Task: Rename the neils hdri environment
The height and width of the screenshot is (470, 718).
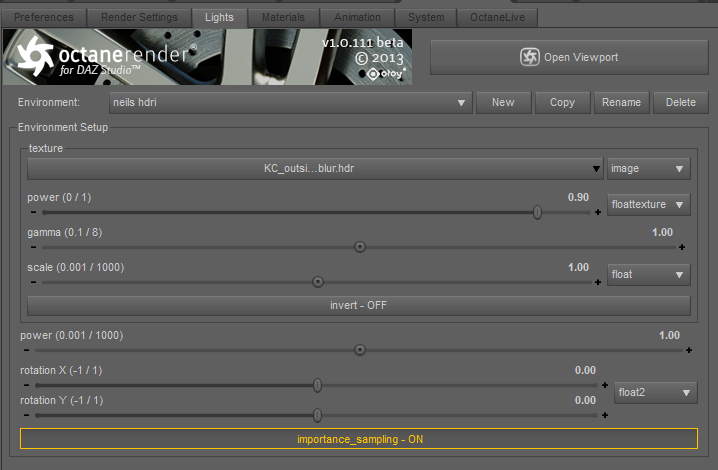Action: coord(621,103)
